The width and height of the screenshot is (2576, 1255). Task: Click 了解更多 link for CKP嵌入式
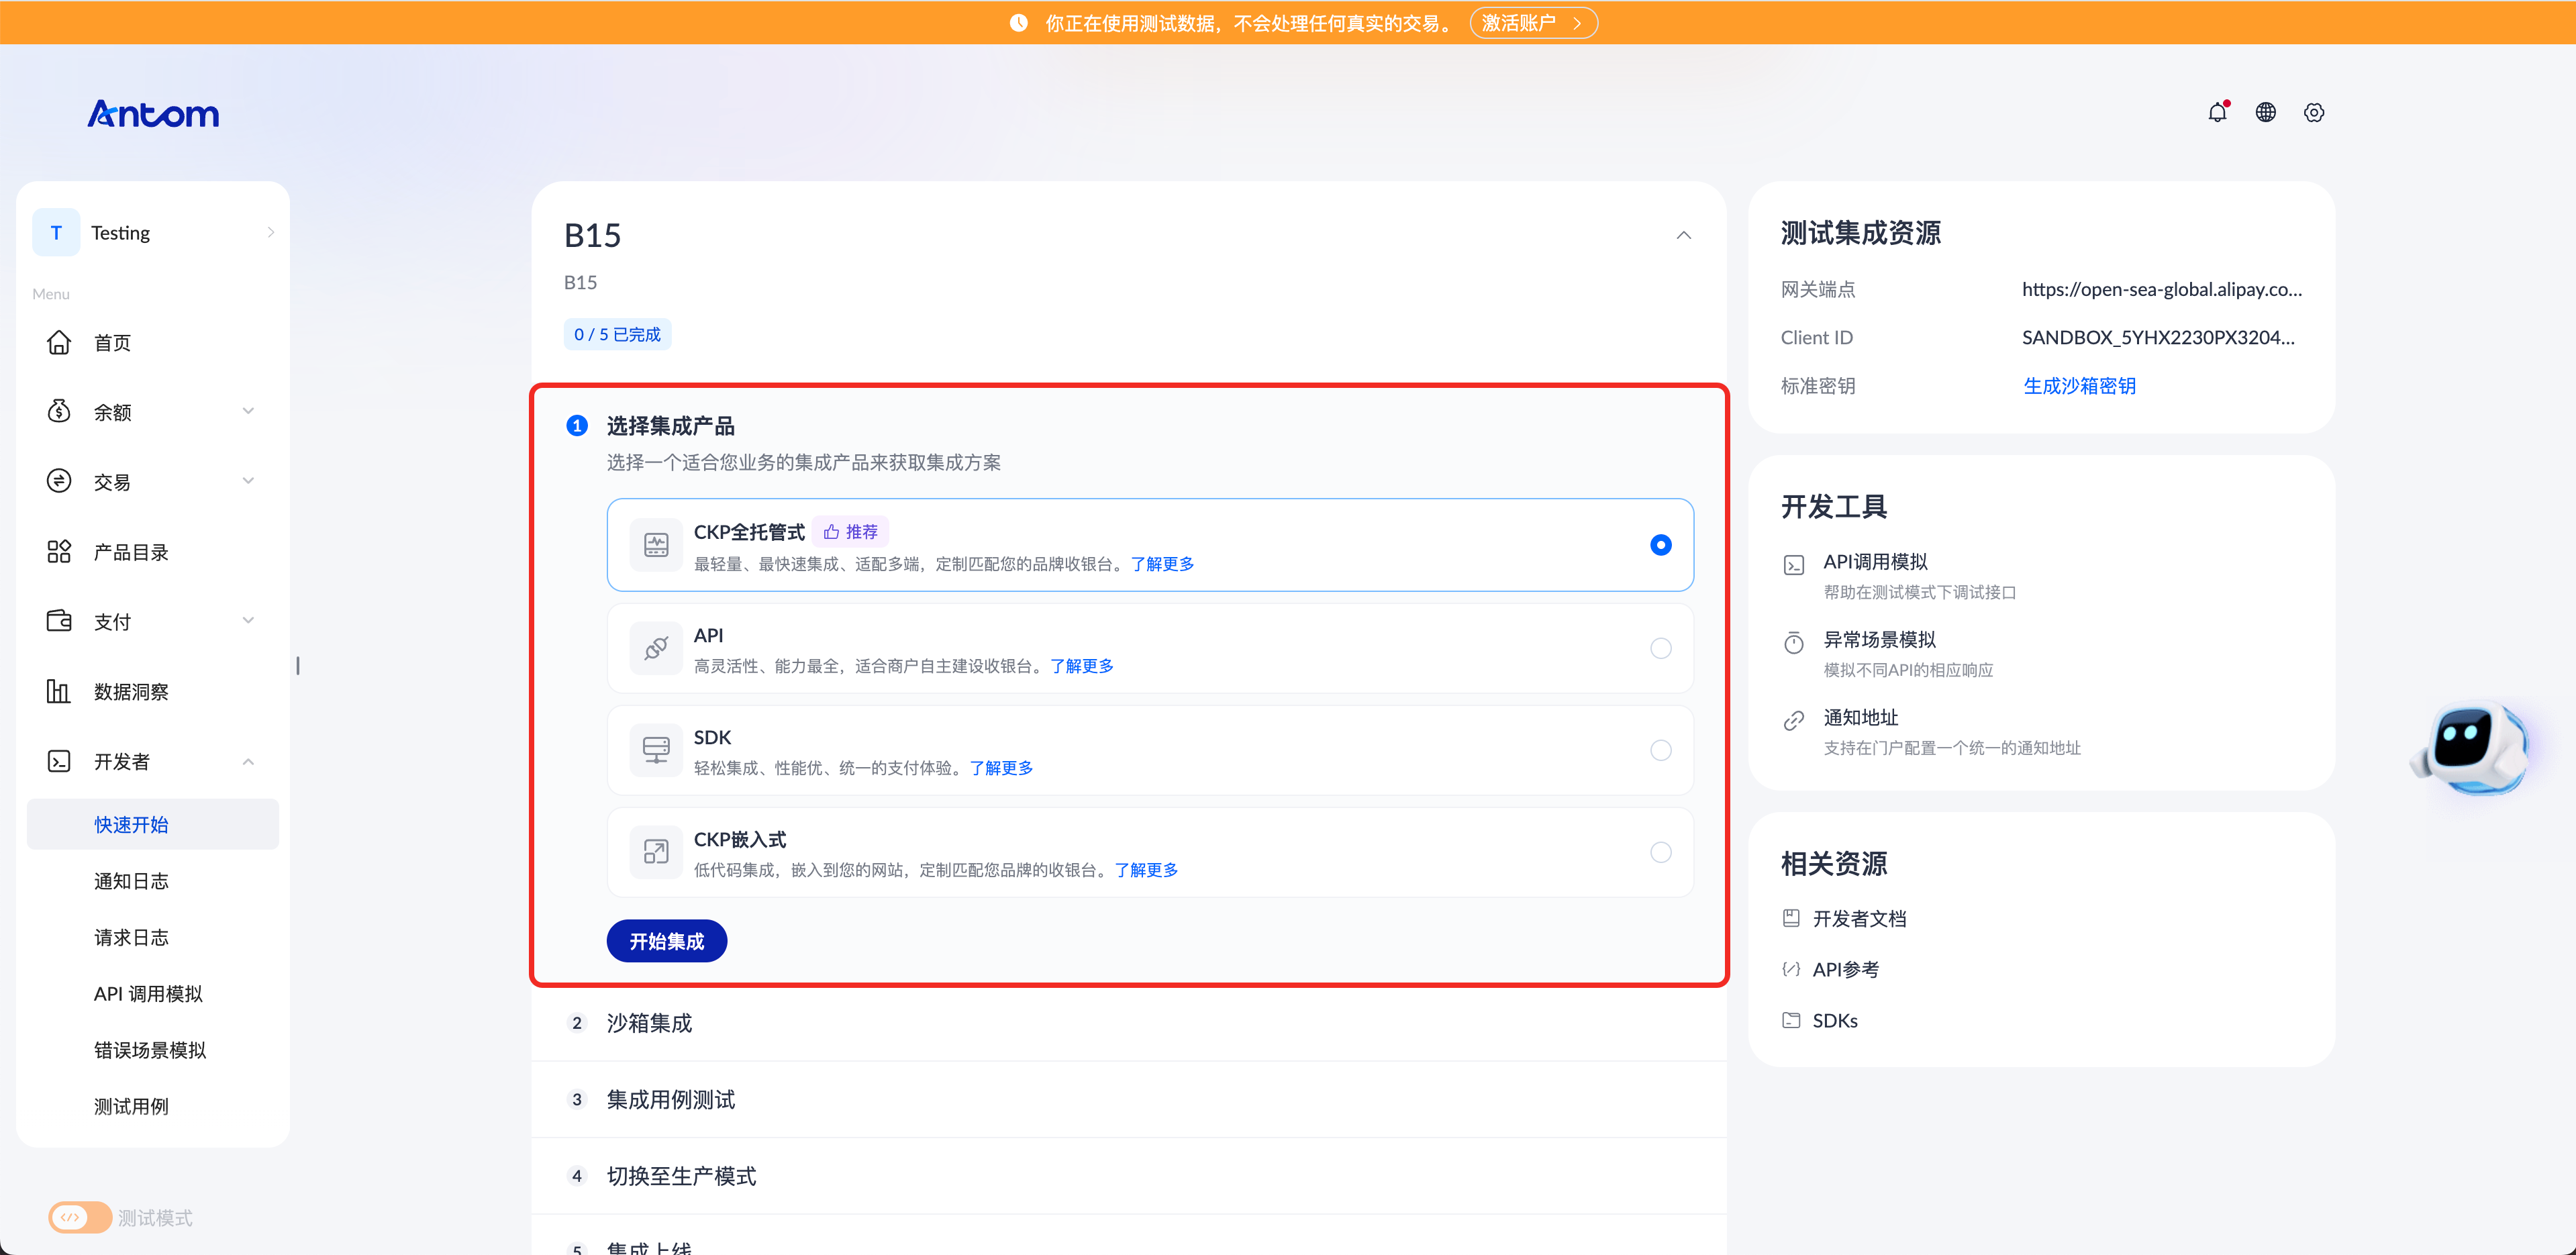pos(1146,870)
